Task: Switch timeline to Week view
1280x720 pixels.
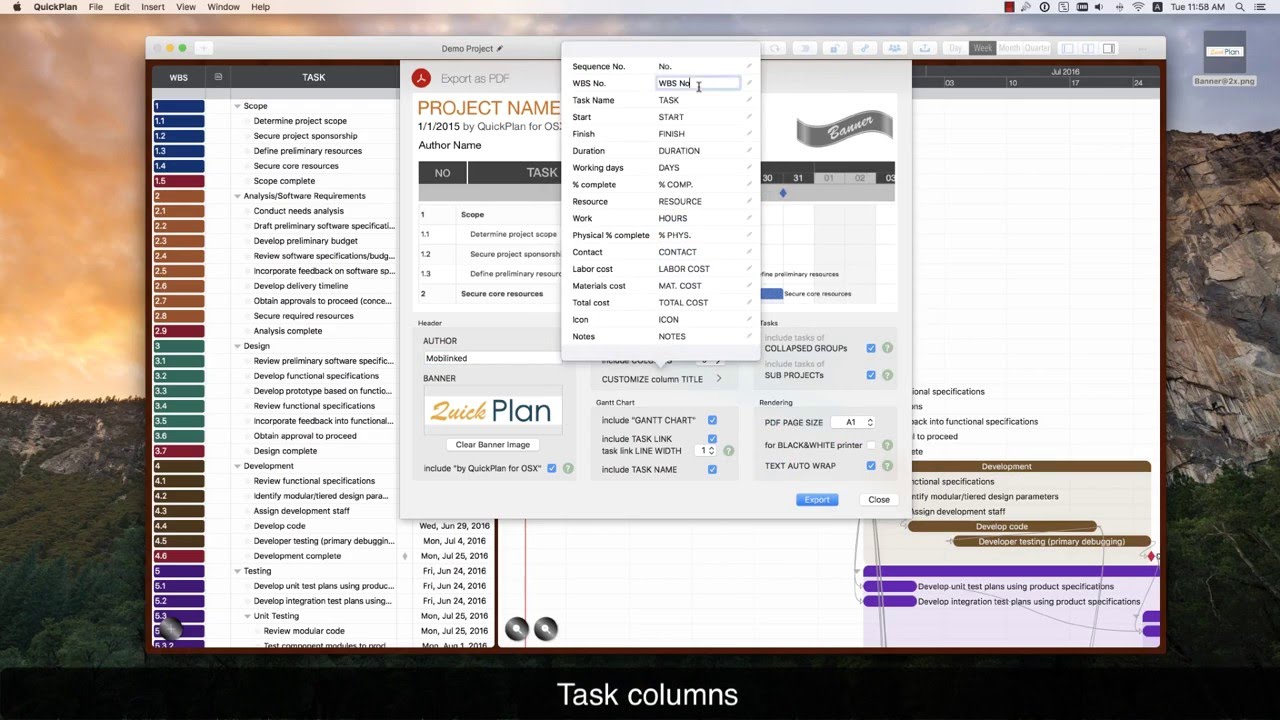Action: (983, 48)
